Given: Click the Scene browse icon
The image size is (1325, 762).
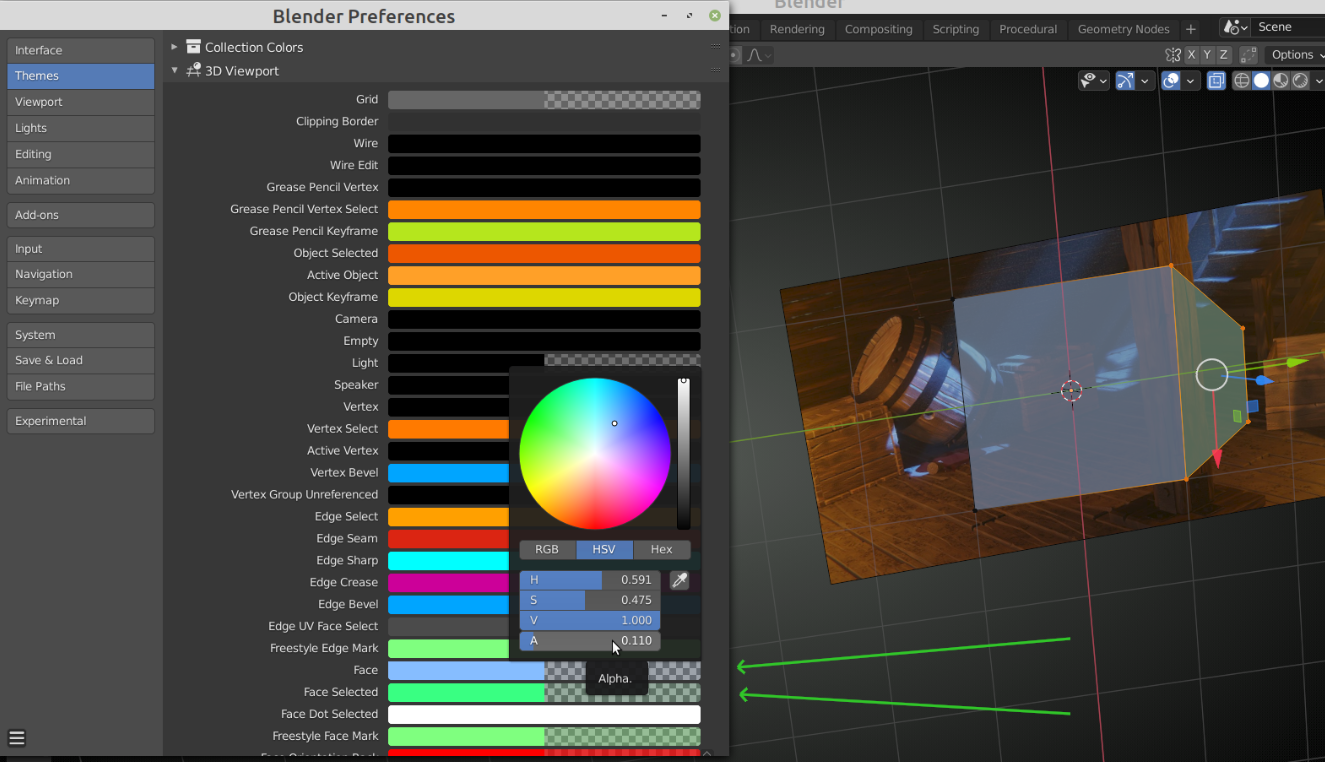Looking at the screenshot, I should point(1236,27).
